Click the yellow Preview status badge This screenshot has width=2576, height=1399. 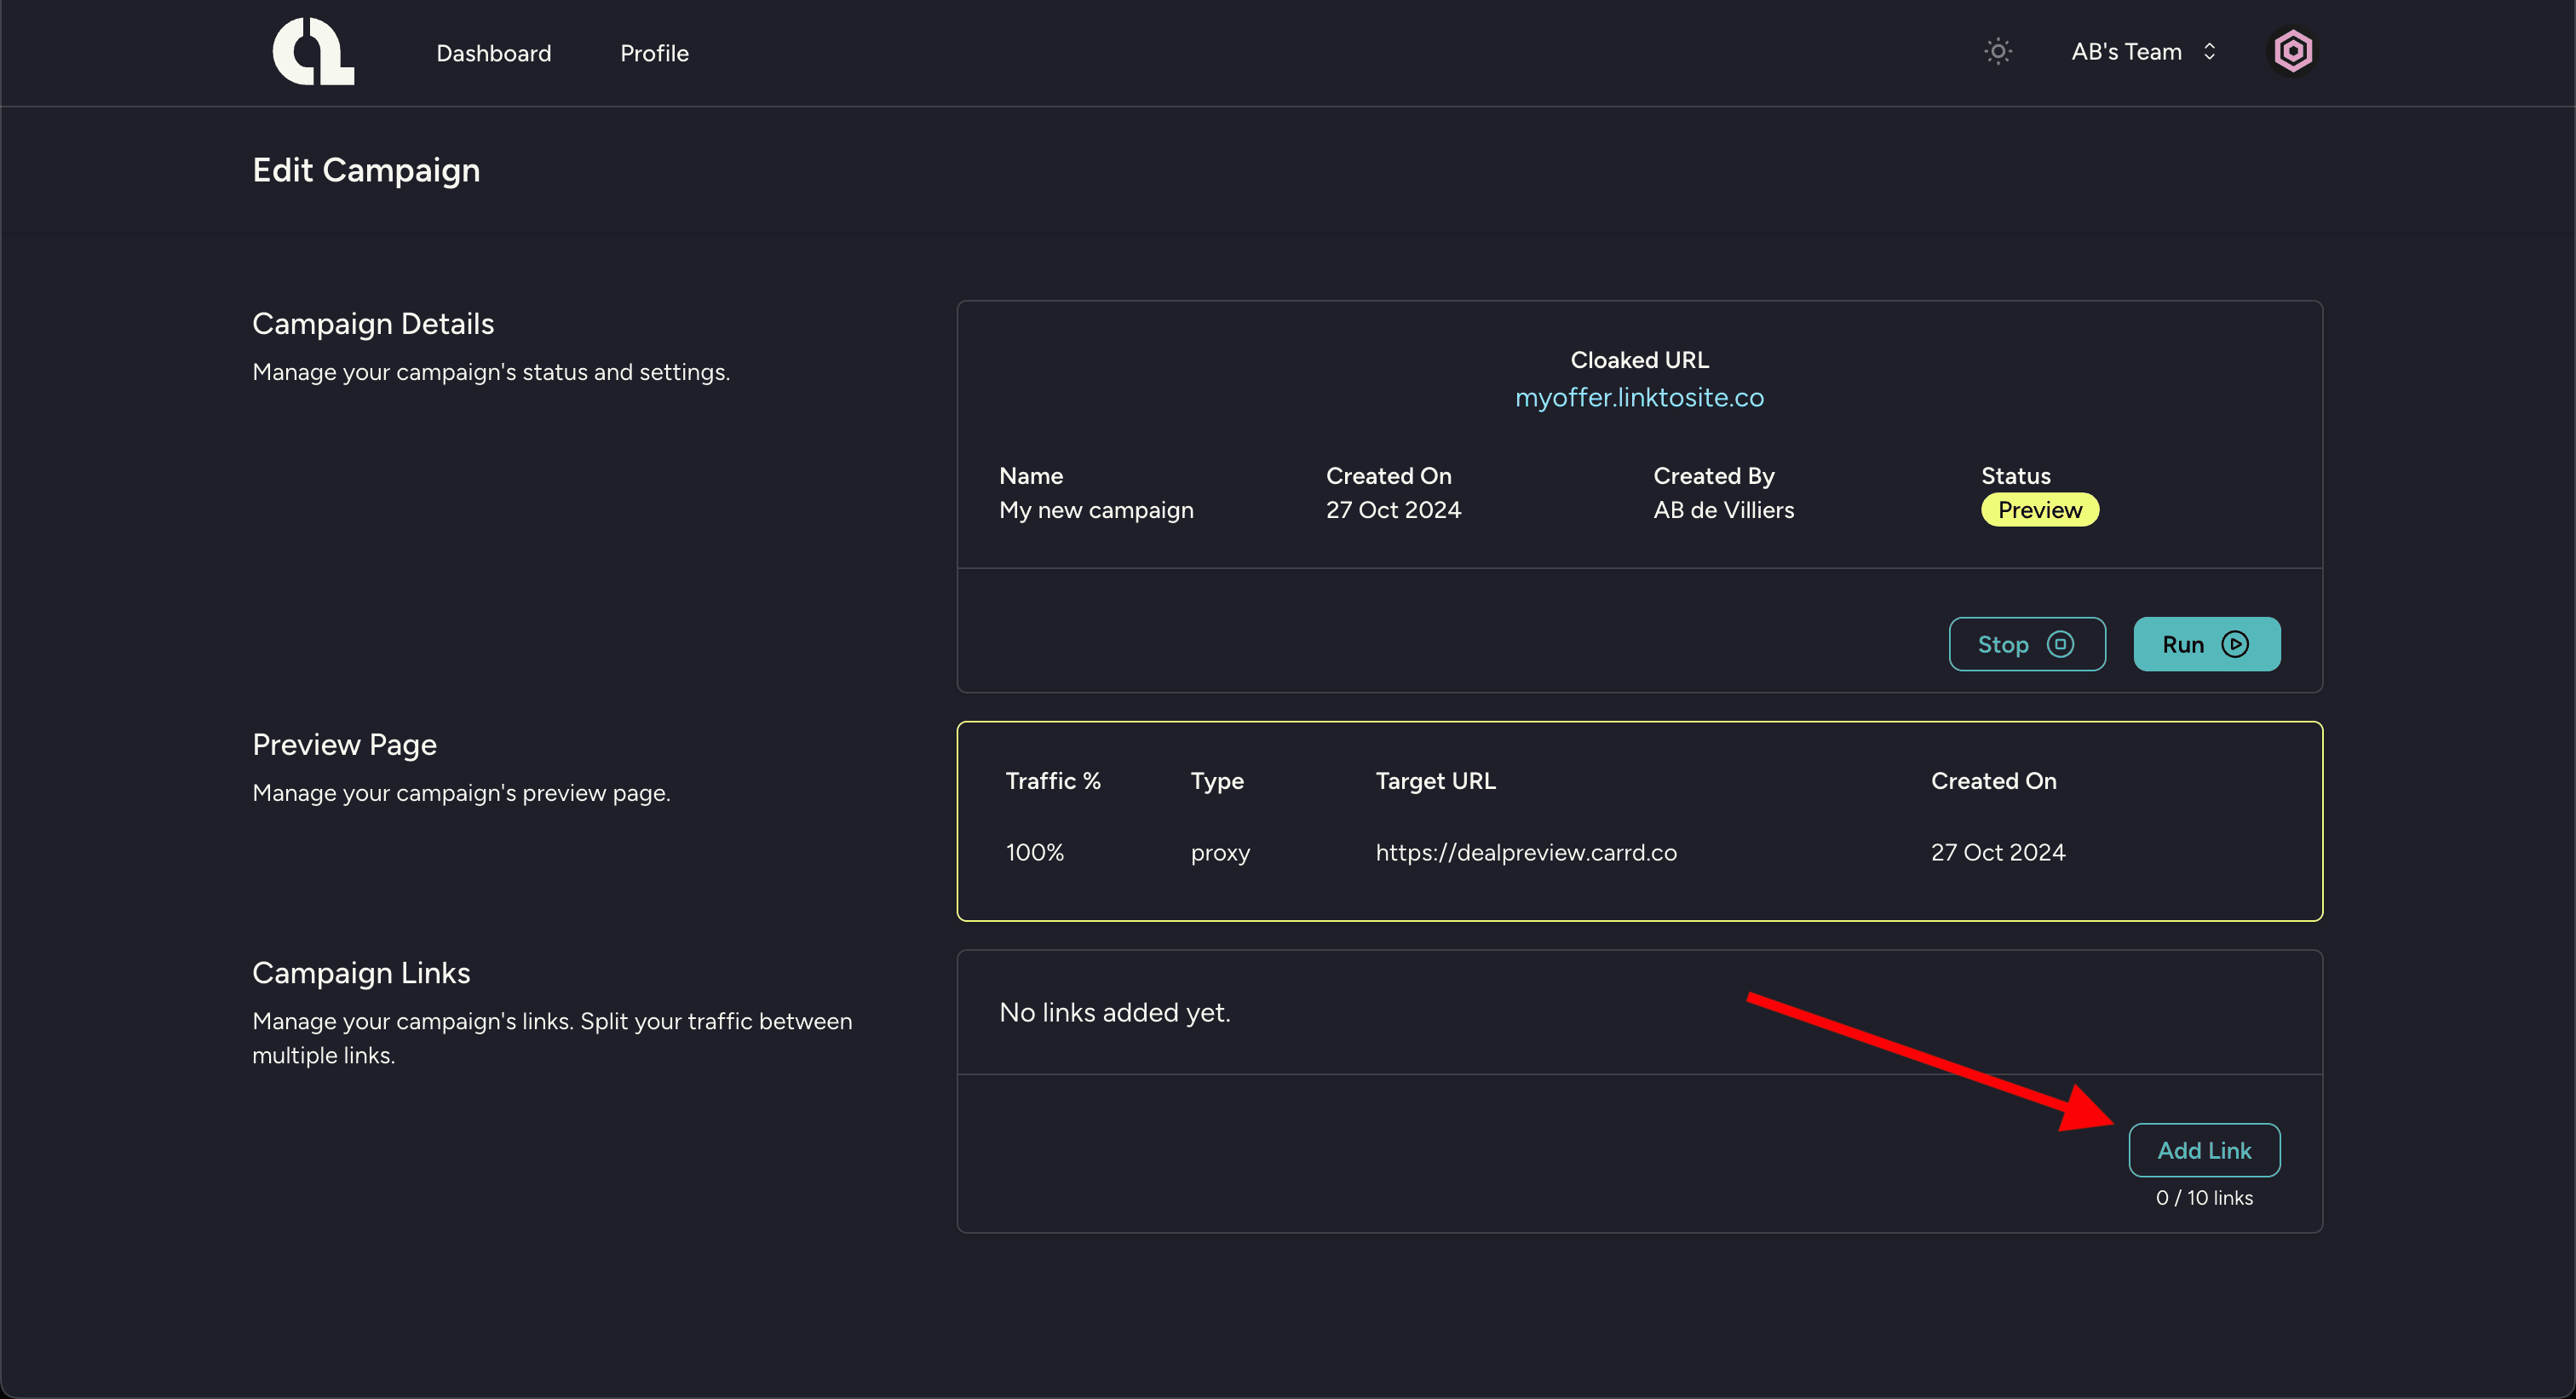(x=2039, y=510)
